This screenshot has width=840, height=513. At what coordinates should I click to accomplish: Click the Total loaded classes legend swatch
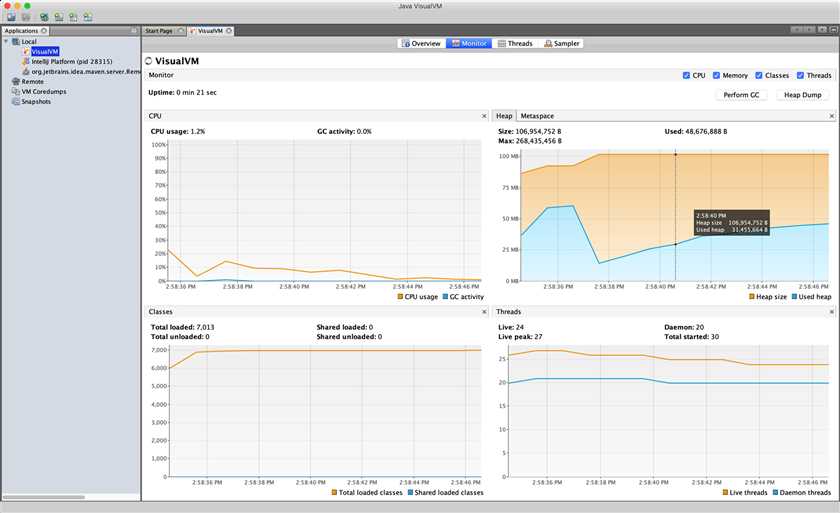click(335, 492)
